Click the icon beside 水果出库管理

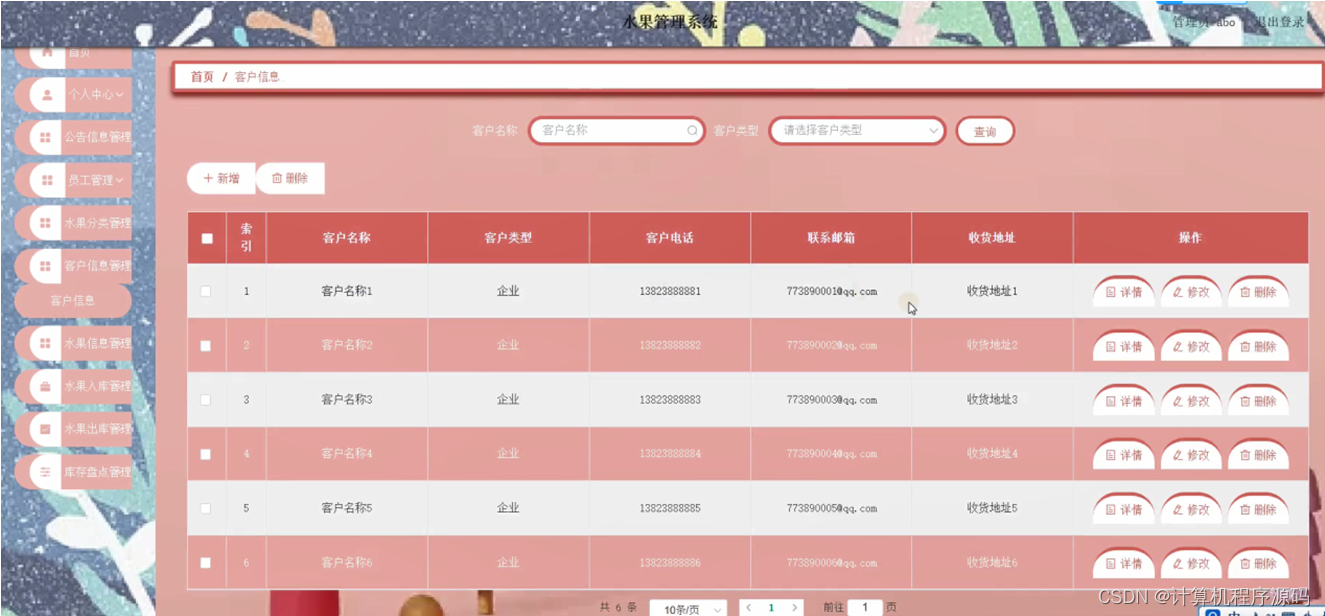(x=46, y=429)
